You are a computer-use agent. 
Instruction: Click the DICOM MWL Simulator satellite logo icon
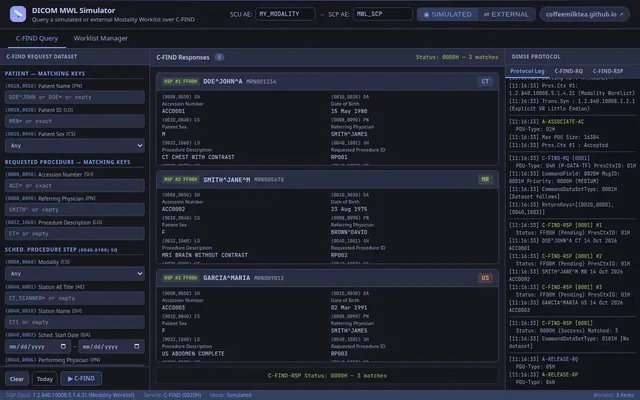tap(18, 14)
